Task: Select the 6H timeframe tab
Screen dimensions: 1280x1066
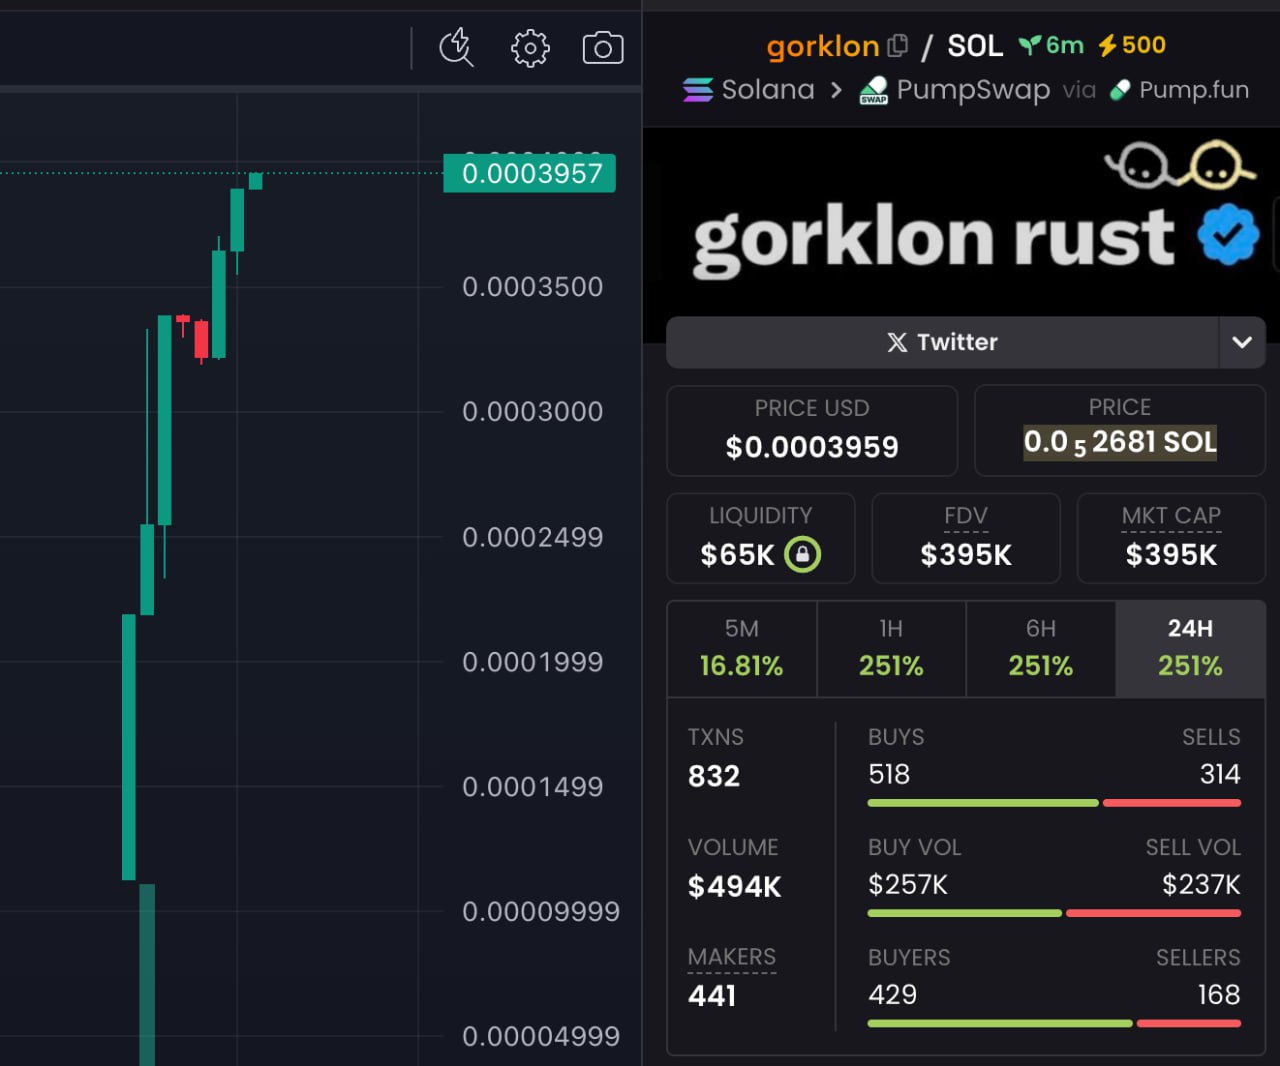Action: click(1041, 648)
